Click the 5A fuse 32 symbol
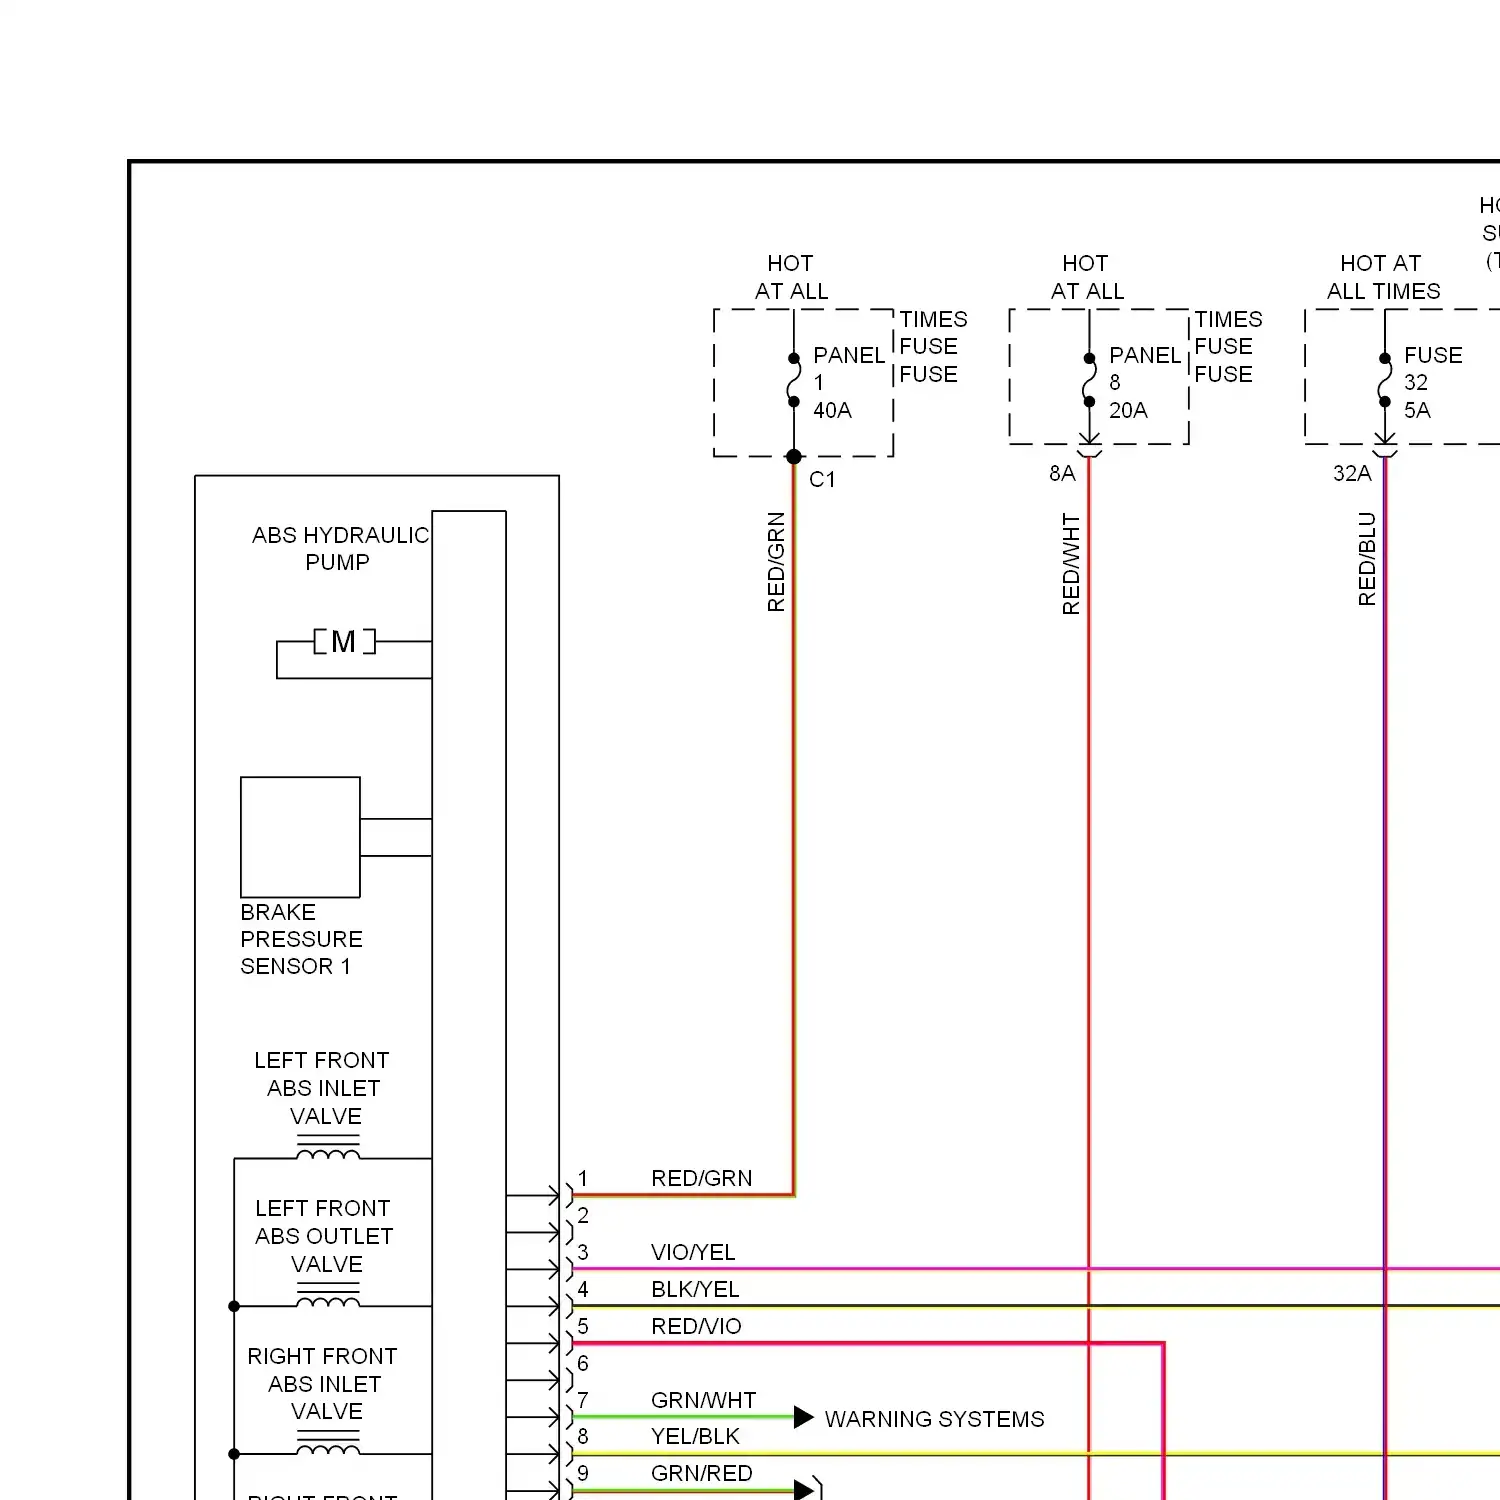 [1384, 380]
